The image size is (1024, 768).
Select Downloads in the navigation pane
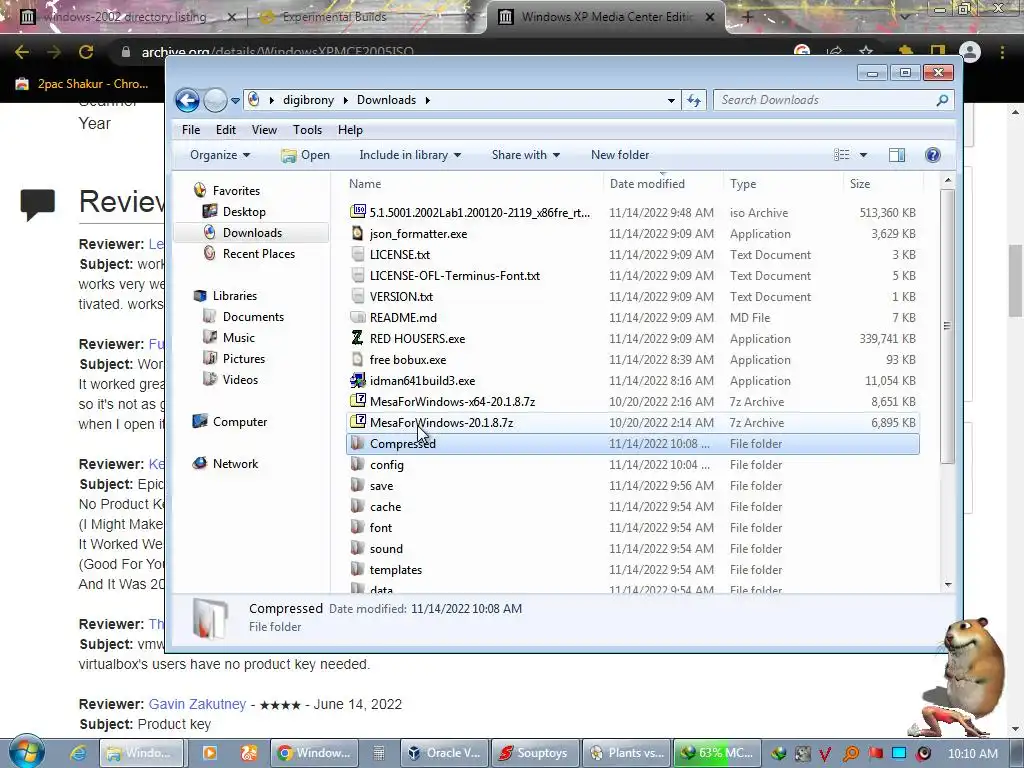(252, 232)
